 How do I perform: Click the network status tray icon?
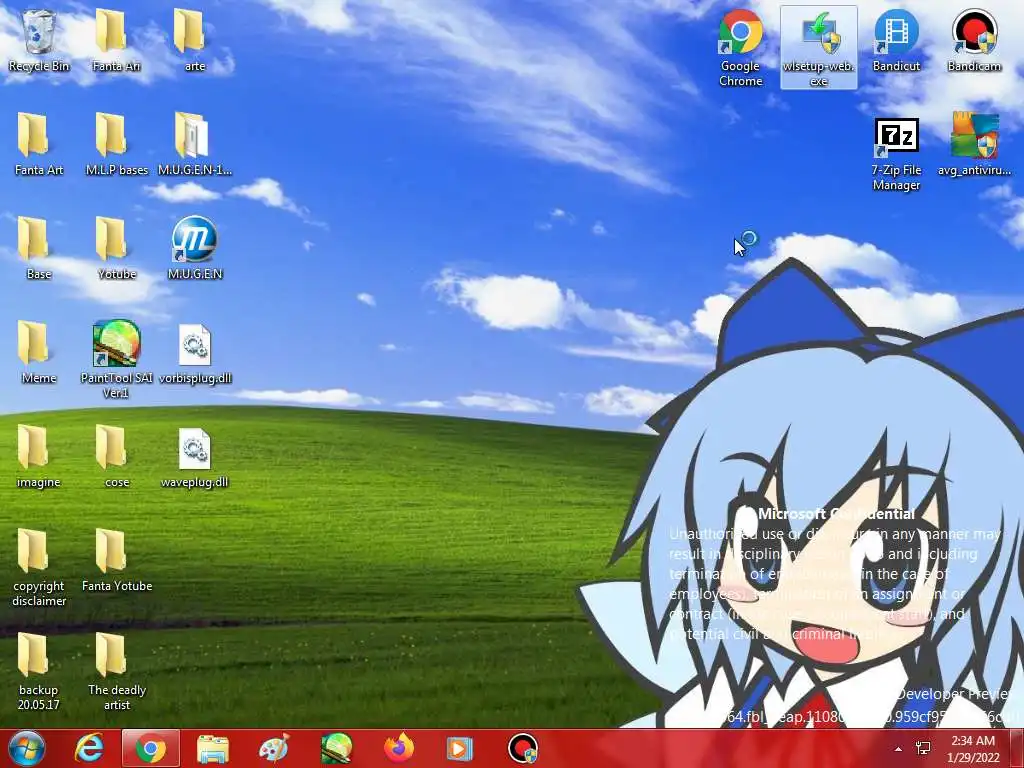[923, 748]
